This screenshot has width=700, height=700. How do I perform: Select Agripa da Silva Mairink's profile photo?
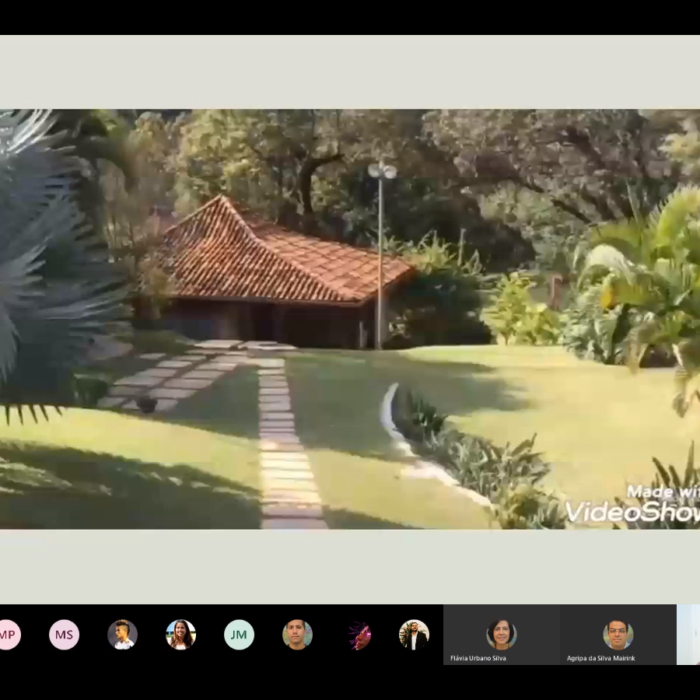(x=618, y=634)
